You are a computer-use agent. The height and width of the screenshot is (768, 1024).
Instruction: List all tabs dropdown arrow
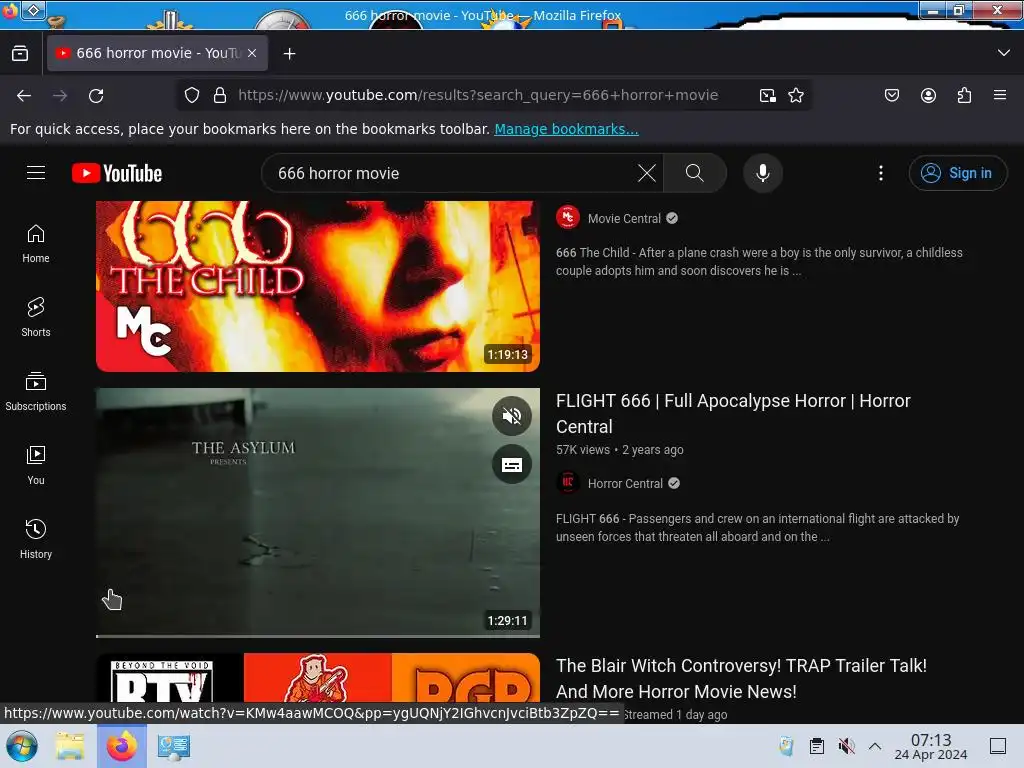1004,53
